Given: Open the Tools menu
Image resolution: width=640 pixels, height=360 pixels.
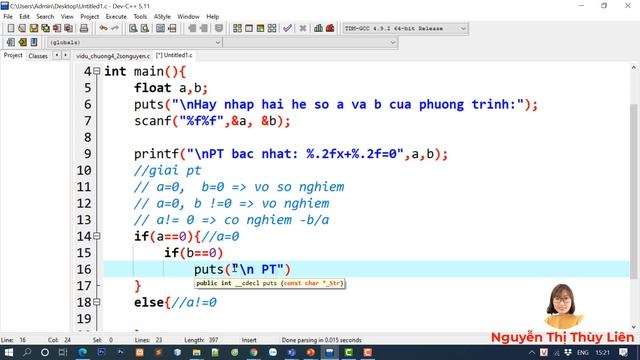Looking at the screenshot, I should point(140,16).
